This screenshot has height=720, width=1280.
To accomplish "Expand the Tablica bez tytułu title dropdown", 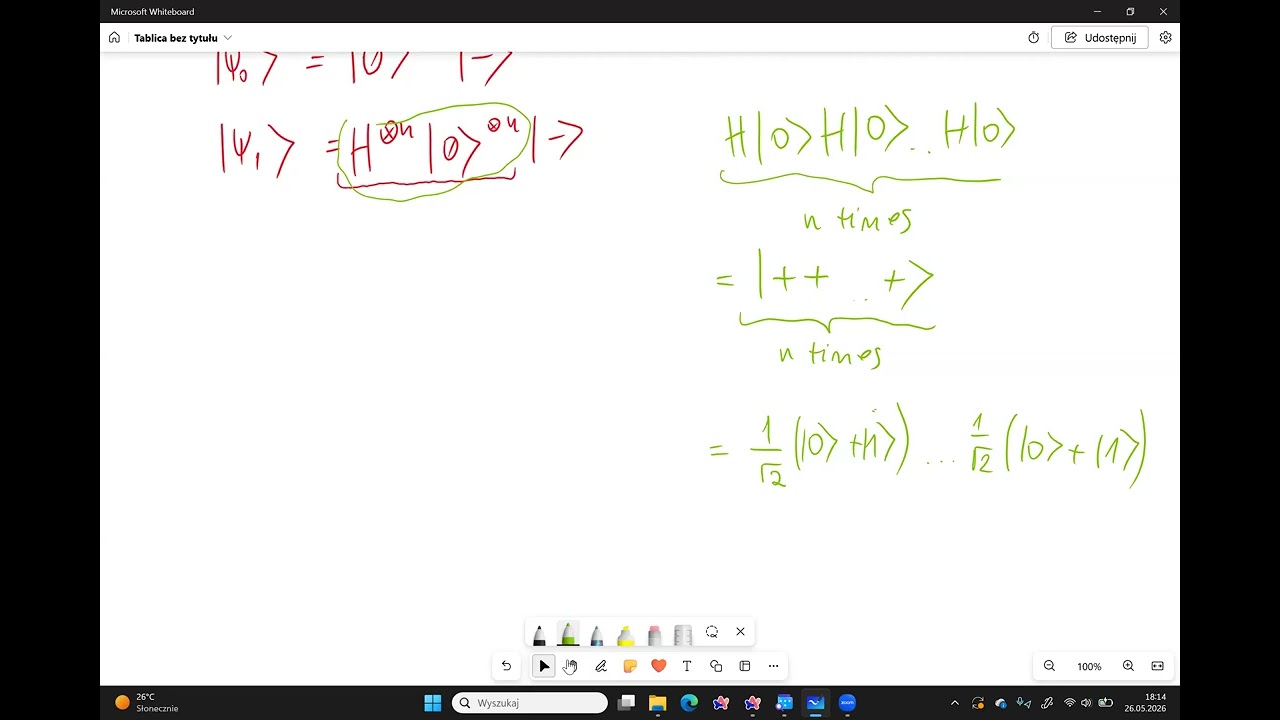I will (228, 38).
